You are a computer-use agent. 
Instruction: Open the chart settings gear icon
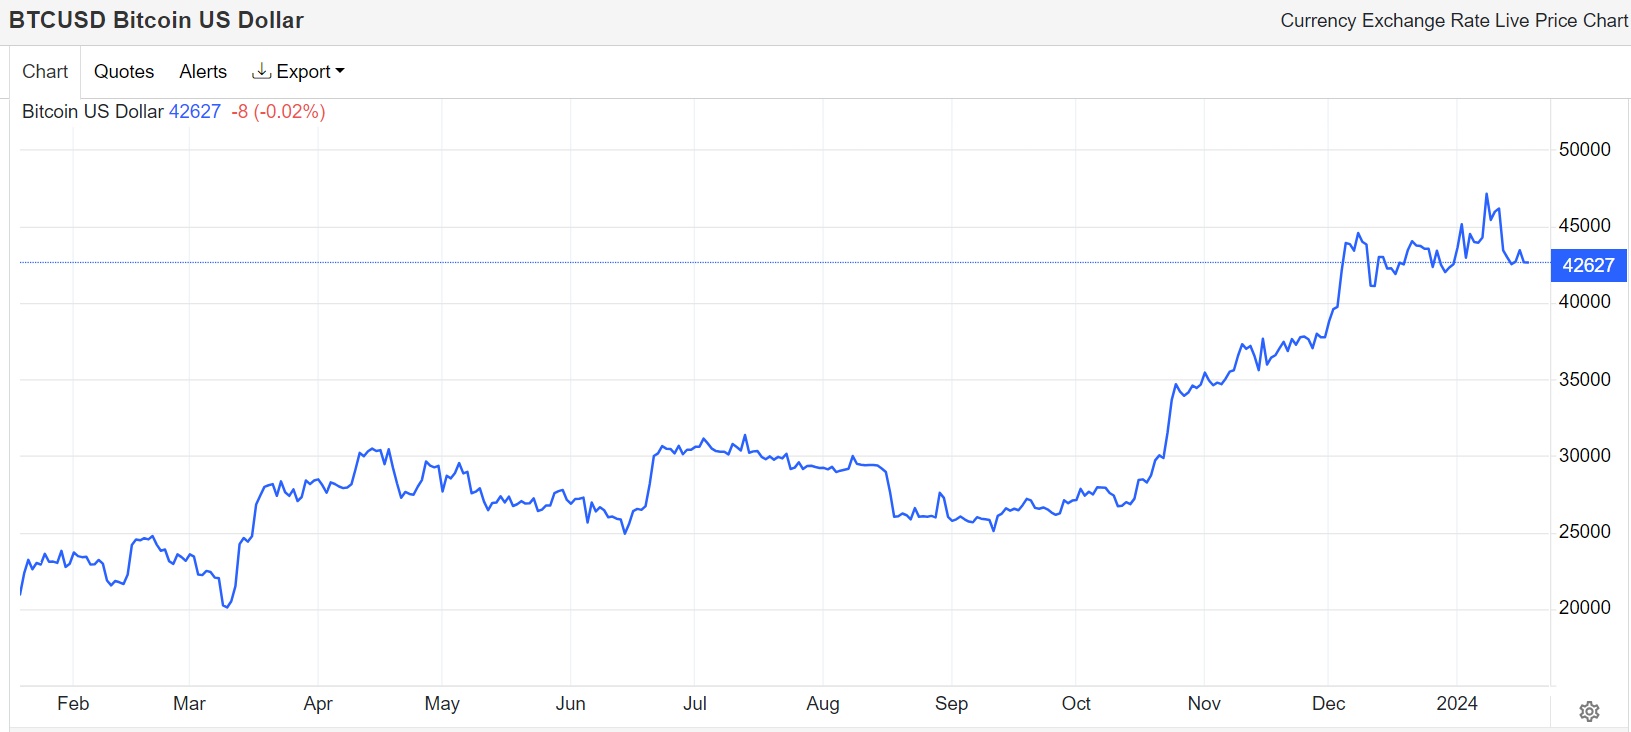[x=1589, y=711]
